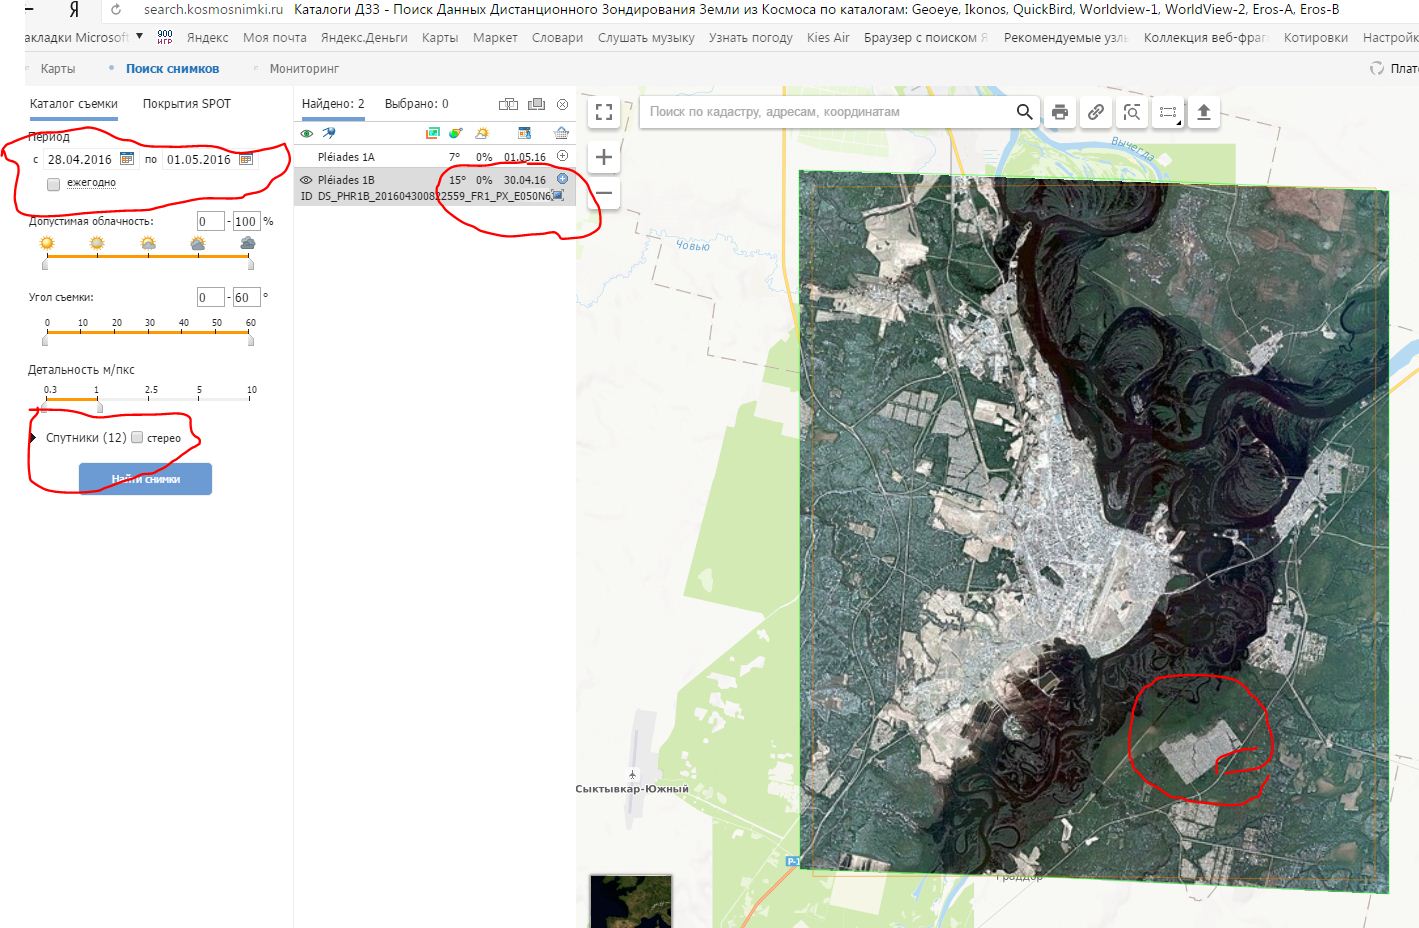Click the magnifier search icon
Viewport: 1419px width, 928px height.
(1024, 112)
